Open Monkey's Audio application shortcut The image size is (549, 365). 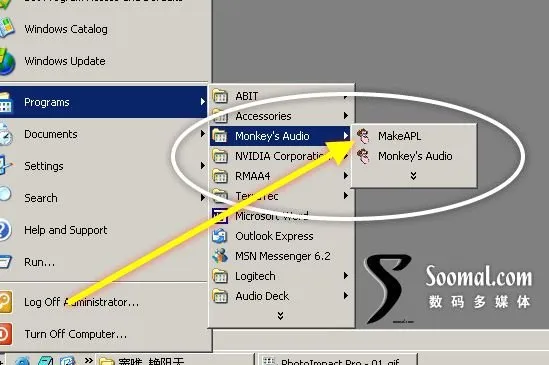tap(414, 156)
